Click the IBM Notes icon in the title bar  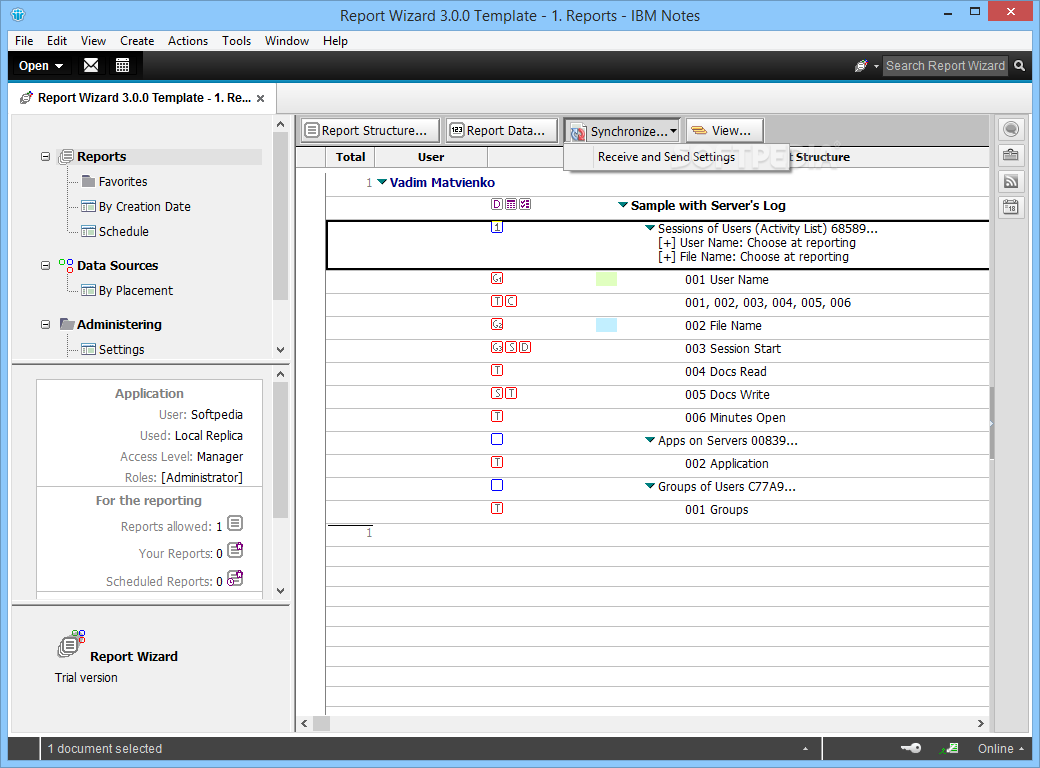click(18, 14)
